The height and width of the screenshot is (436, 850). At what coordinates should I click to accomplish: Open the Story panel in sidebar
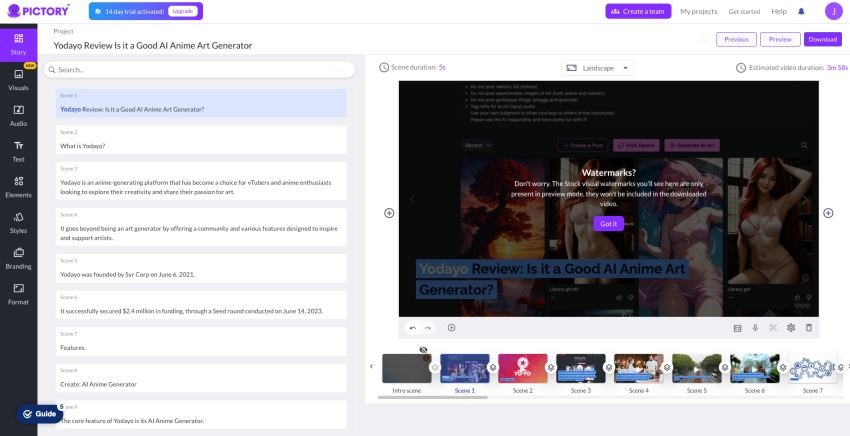point(18,44)
